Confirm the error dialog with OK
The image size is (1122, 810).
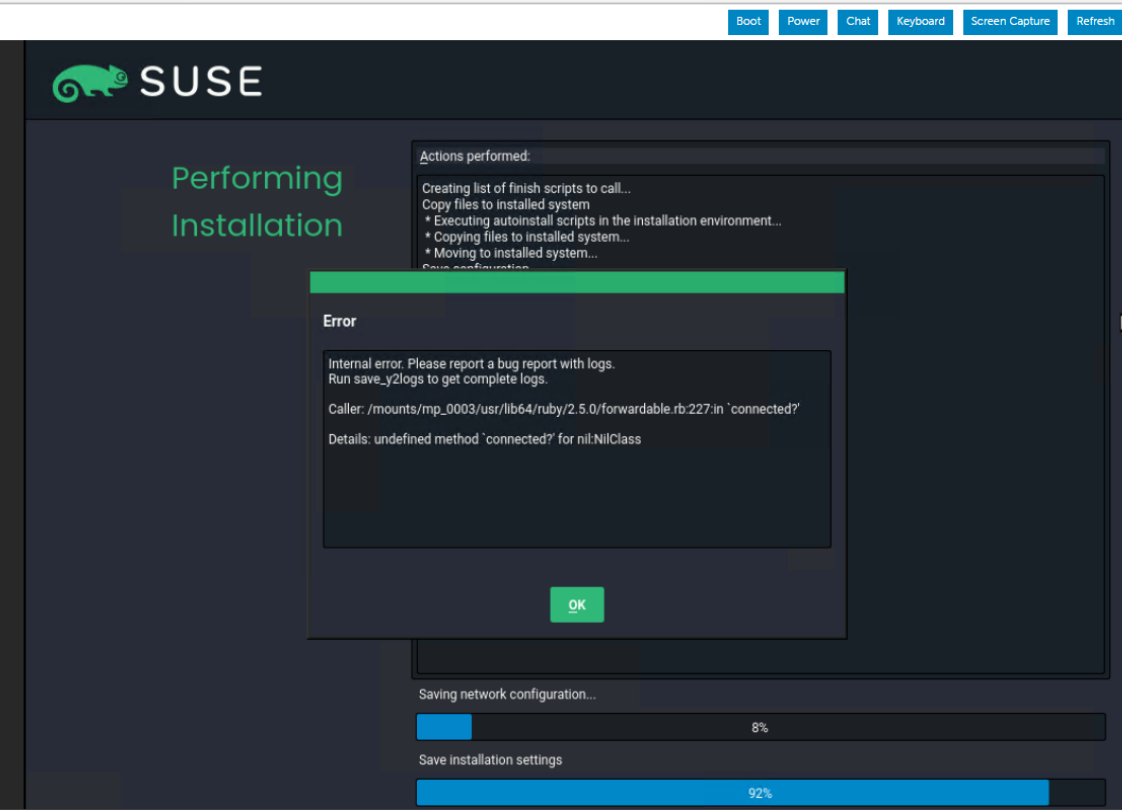577,605
